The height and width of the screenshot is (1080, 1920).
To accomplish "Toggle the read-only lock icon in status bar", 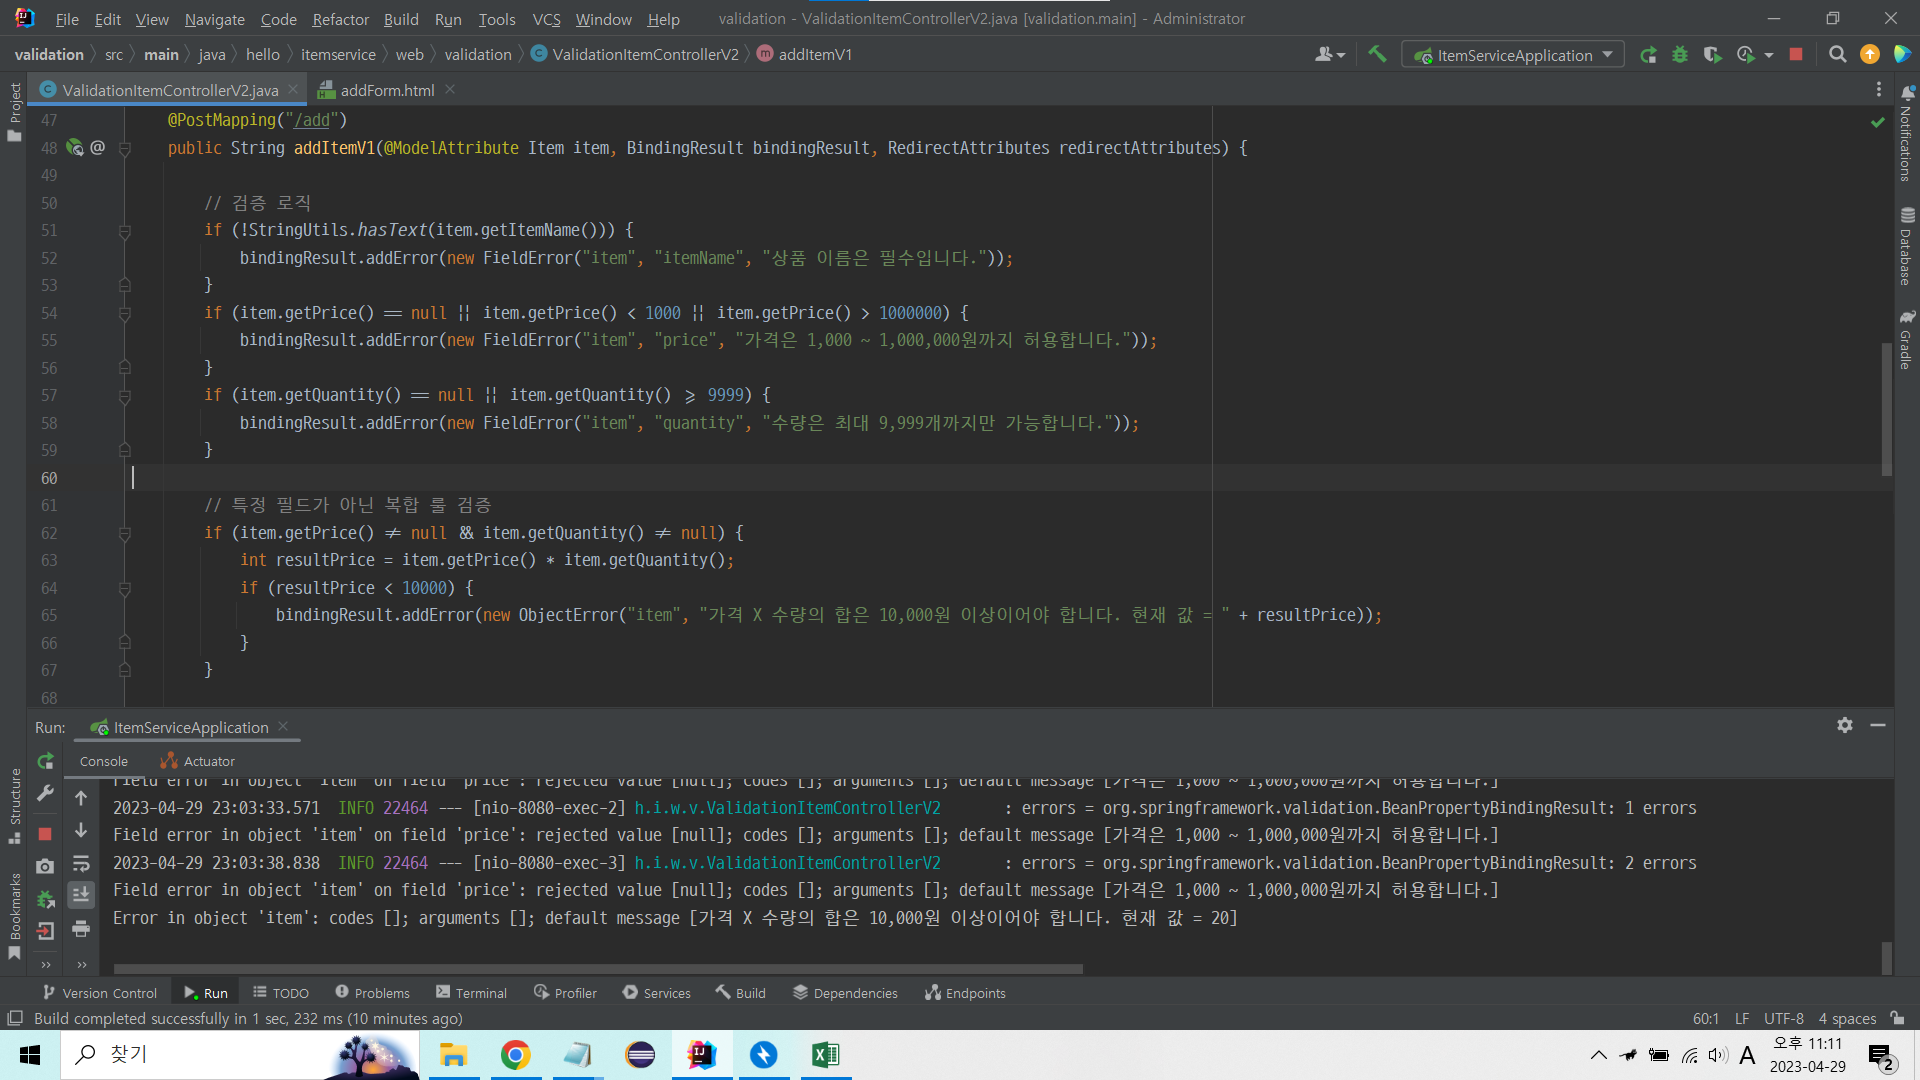I will point(1897,1018).
